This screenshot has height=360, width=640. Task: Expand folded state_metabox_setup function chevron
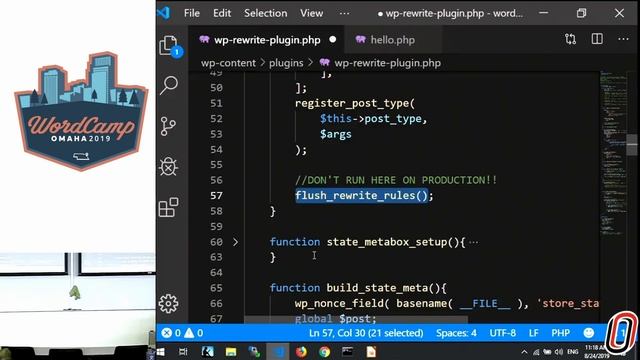(236, 242)
